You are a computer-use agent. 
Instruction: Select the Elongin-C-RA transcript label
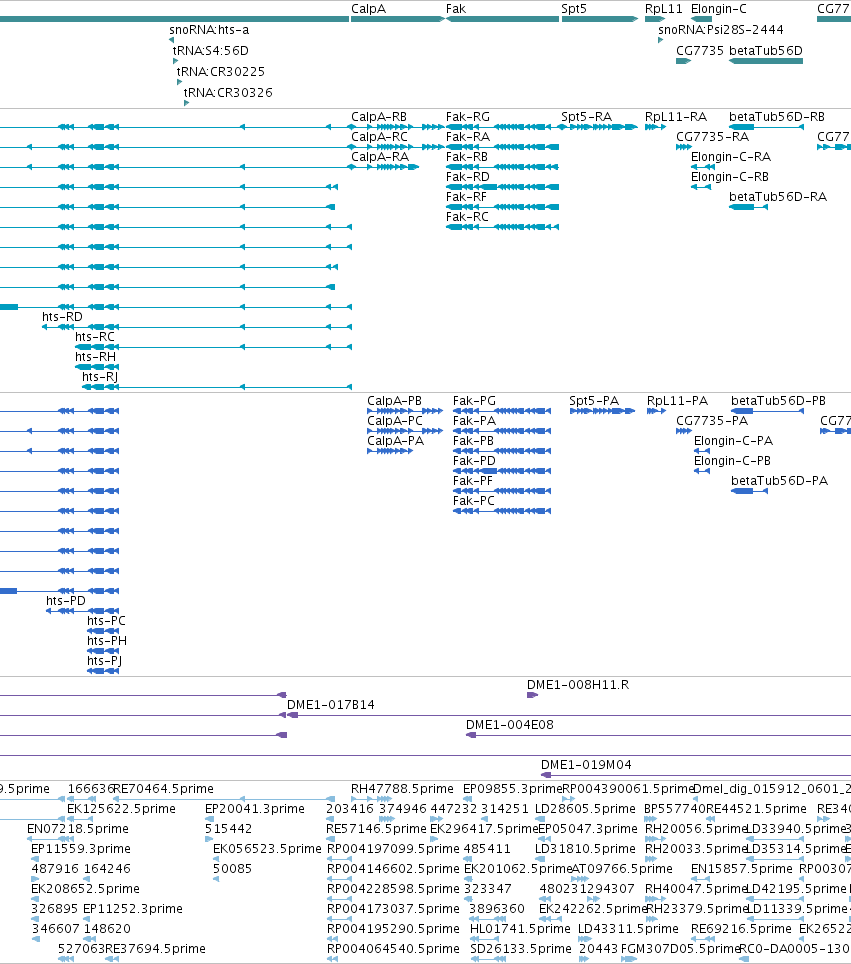pos(730,157)
